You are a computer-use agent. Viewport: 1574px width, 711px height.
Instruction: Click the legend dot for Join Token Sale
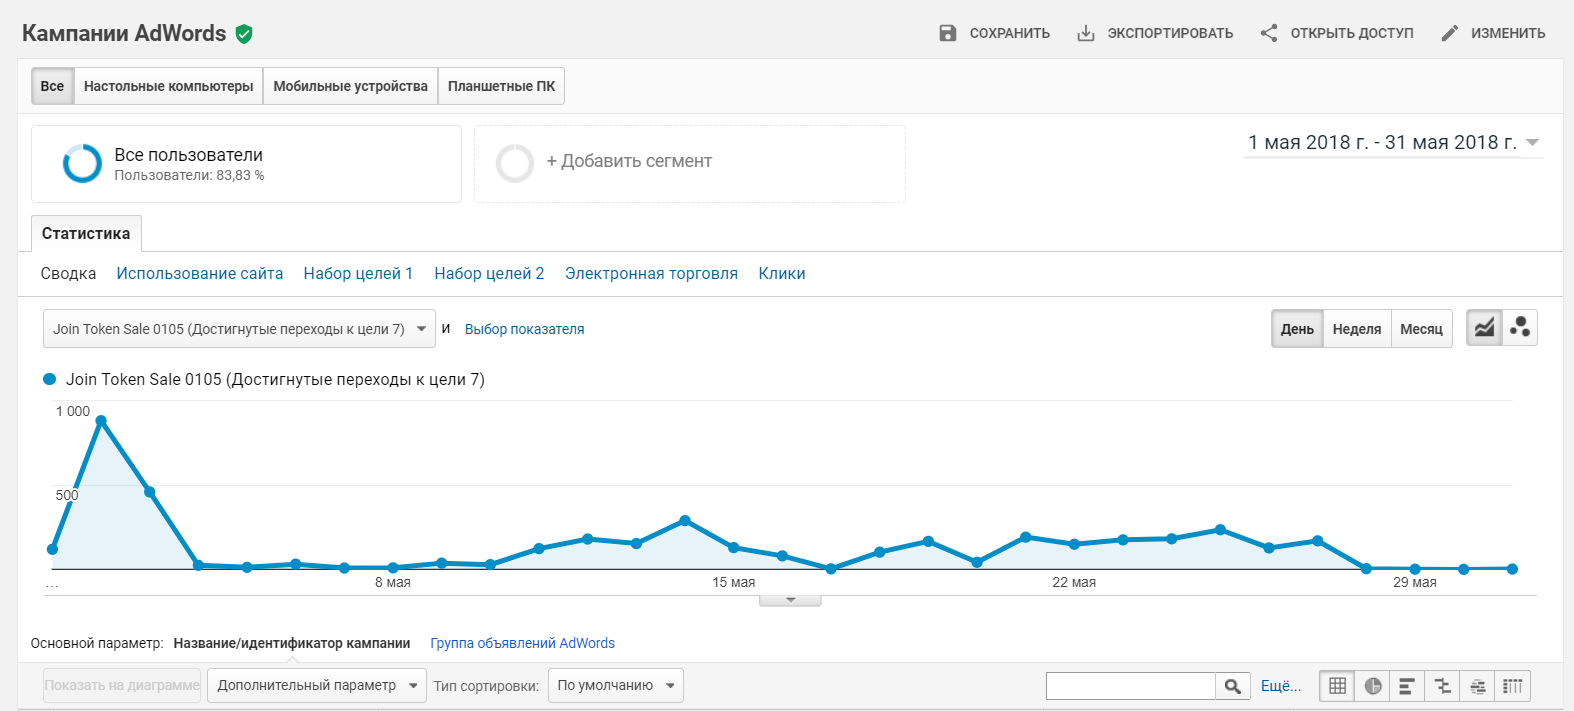point(49,379)
